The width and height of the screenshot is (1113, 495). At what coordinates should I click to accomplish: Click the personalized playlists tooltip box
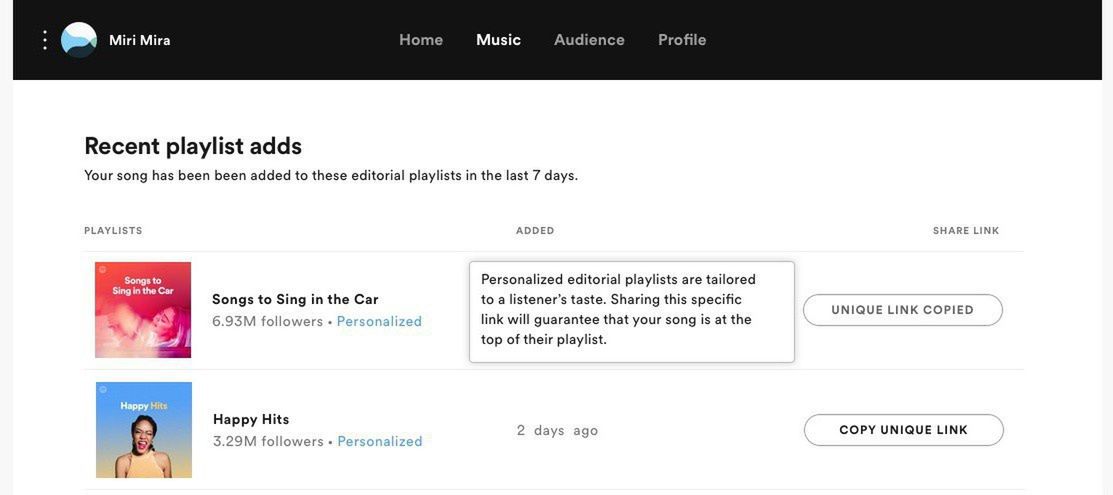pos(631,311)
